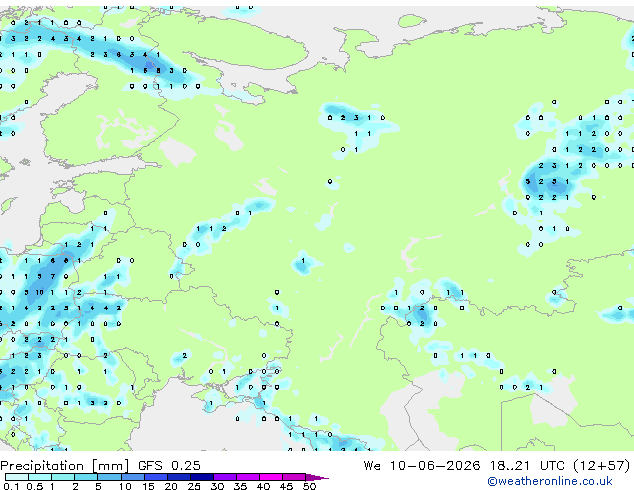Viewport: 634px width, 490px height.
Task: Click the '(12+57)' forecast offset text
Action: pos(601,466)
